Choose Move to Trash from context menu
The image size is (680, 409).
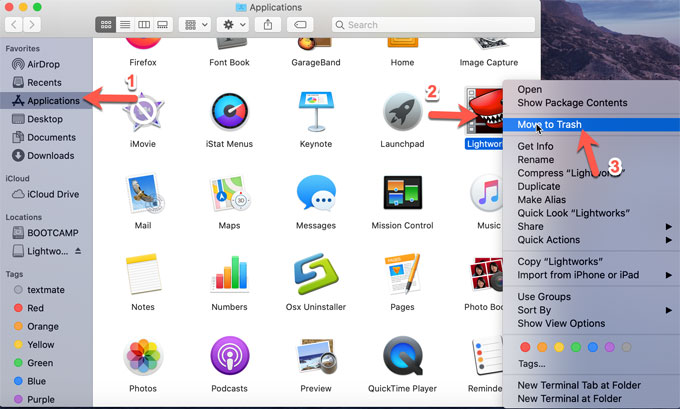pyautogui.click(x=549, y=125)
